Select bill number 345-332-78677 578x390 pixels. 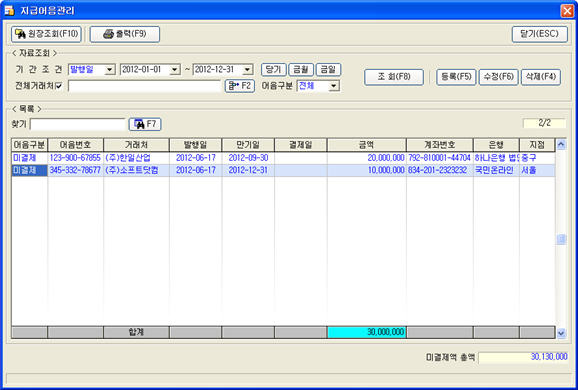75,170
